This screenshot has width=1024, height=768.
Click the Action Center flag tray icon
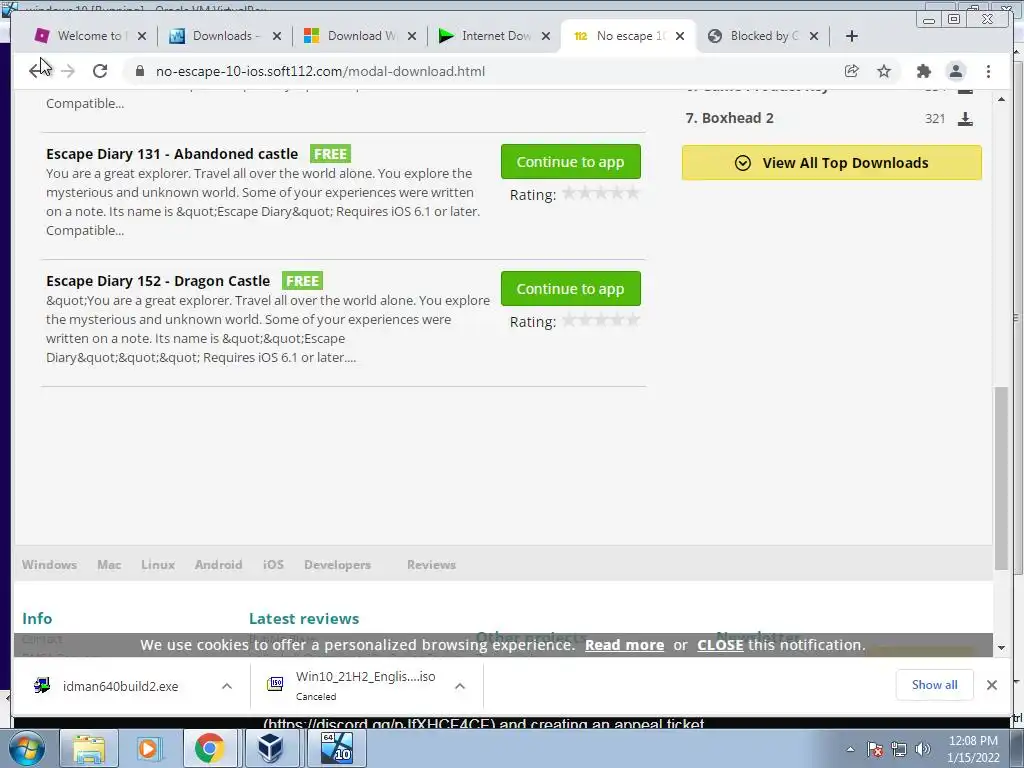(875, 750)
